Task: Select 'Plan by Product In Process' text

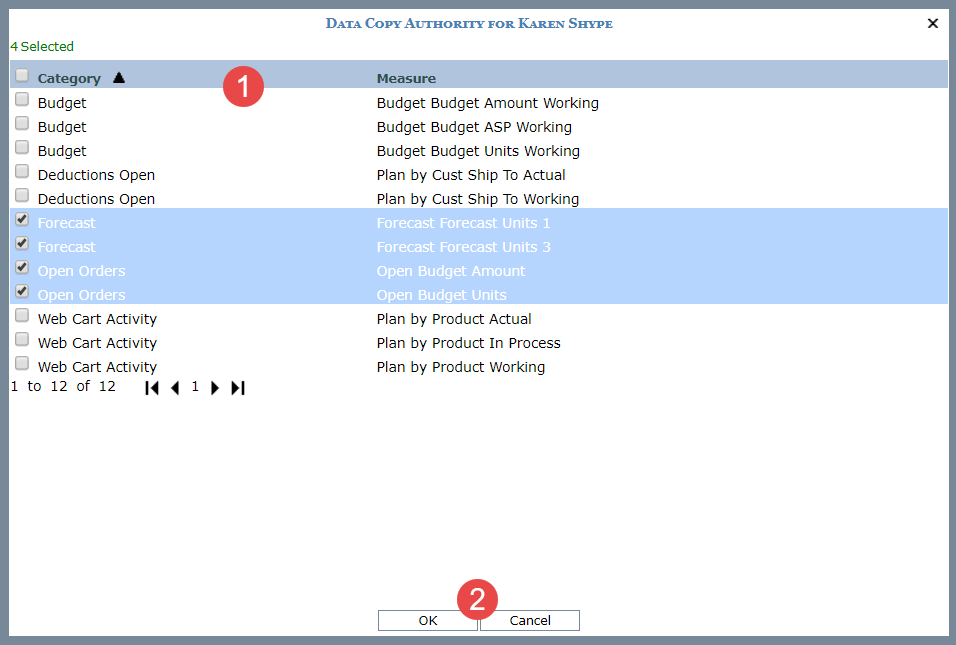Action: click(x=468, y=343)
